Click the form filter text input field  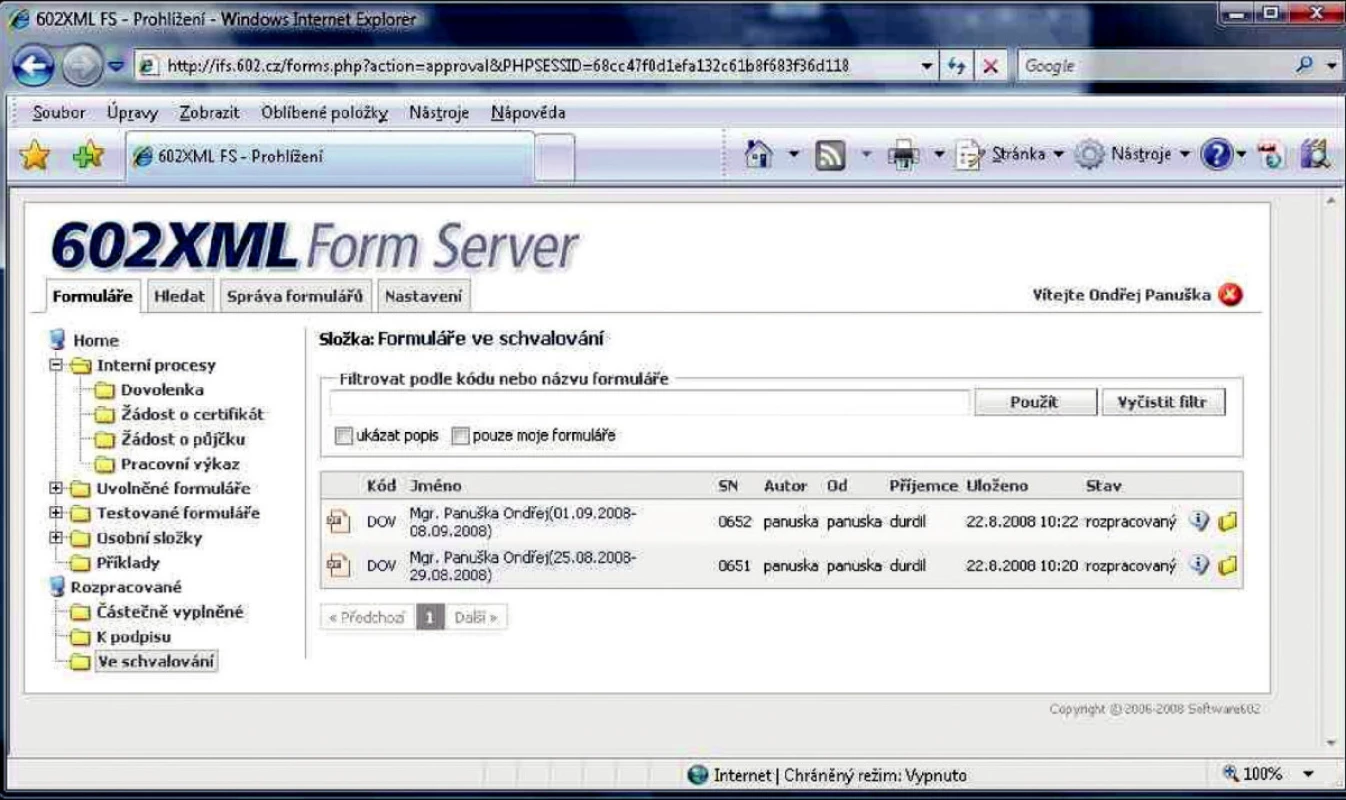coord(650,402)
